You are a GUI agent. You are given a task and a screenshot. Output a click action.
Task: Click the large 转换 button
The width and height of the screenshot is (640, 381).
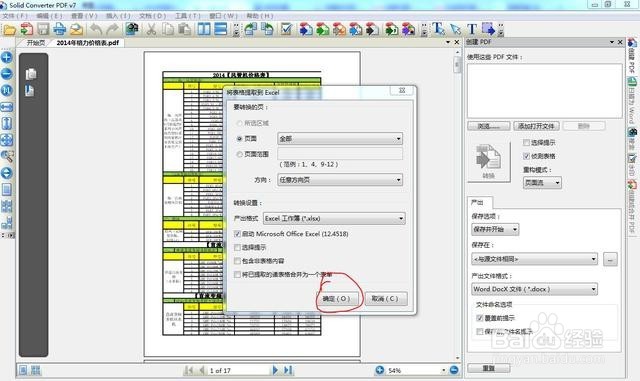489,162
